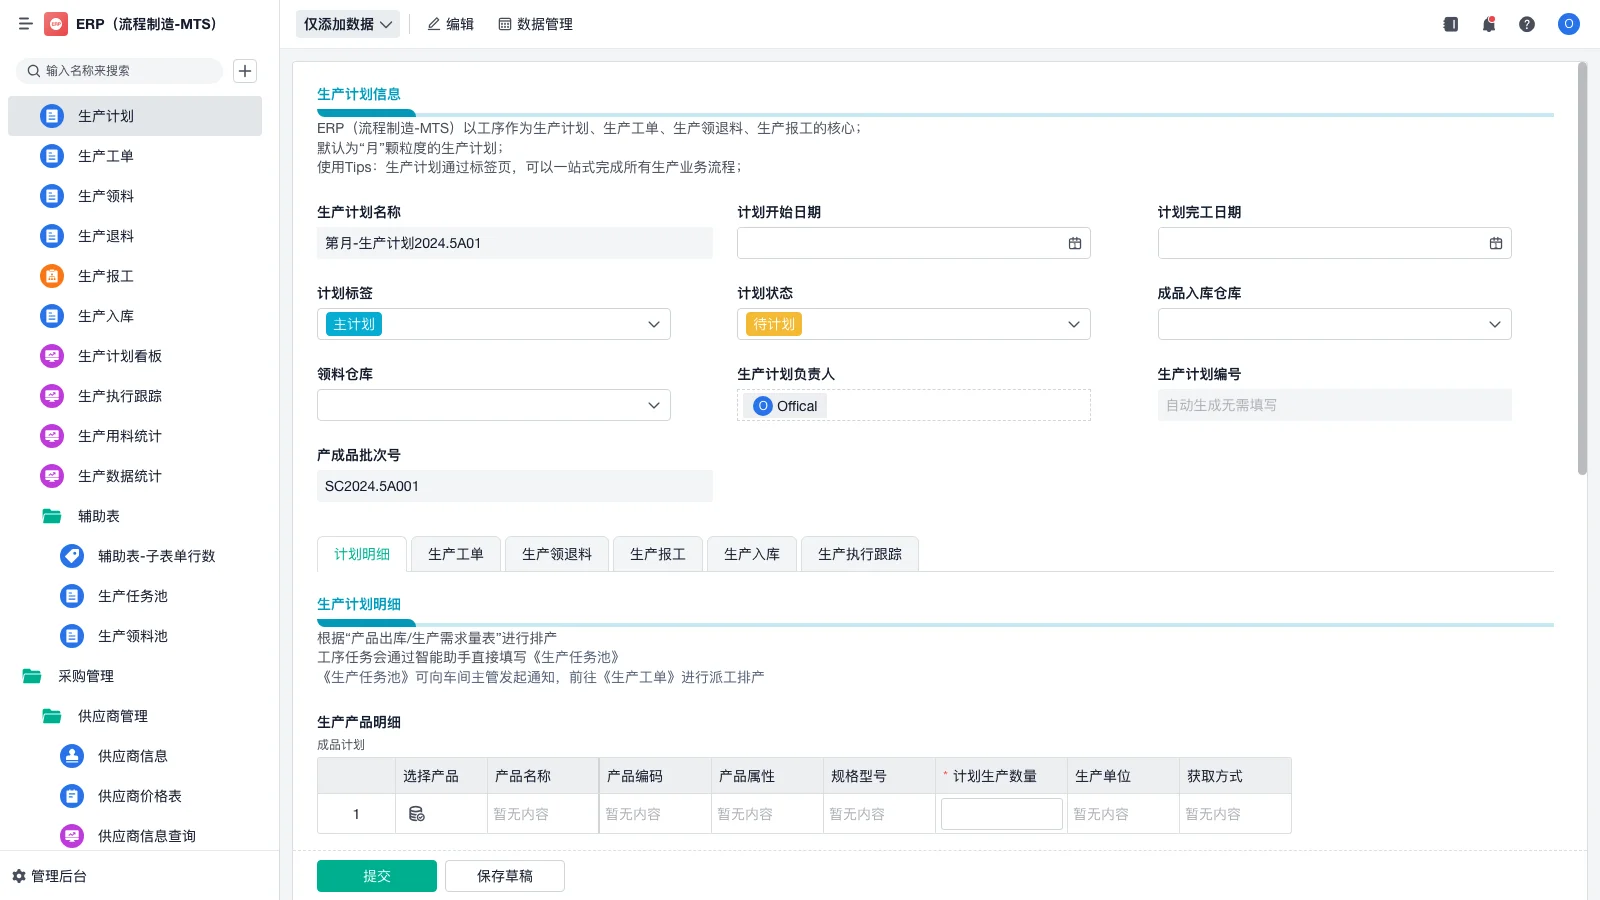This screenshot has height=900, width=1600.
Task: Collapse the 采购管理 folder
Action: 32,676
